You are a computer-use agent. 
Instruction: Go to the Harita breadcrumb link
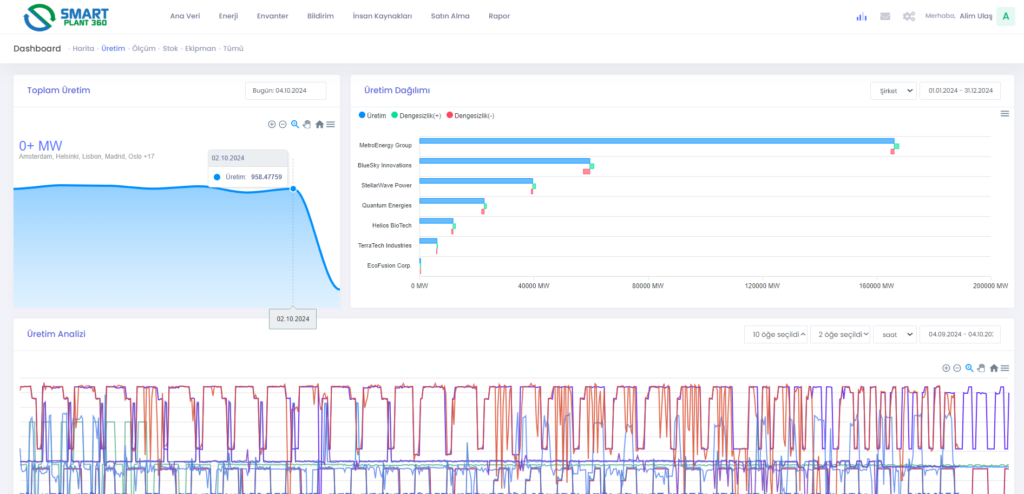coord(83,48)
